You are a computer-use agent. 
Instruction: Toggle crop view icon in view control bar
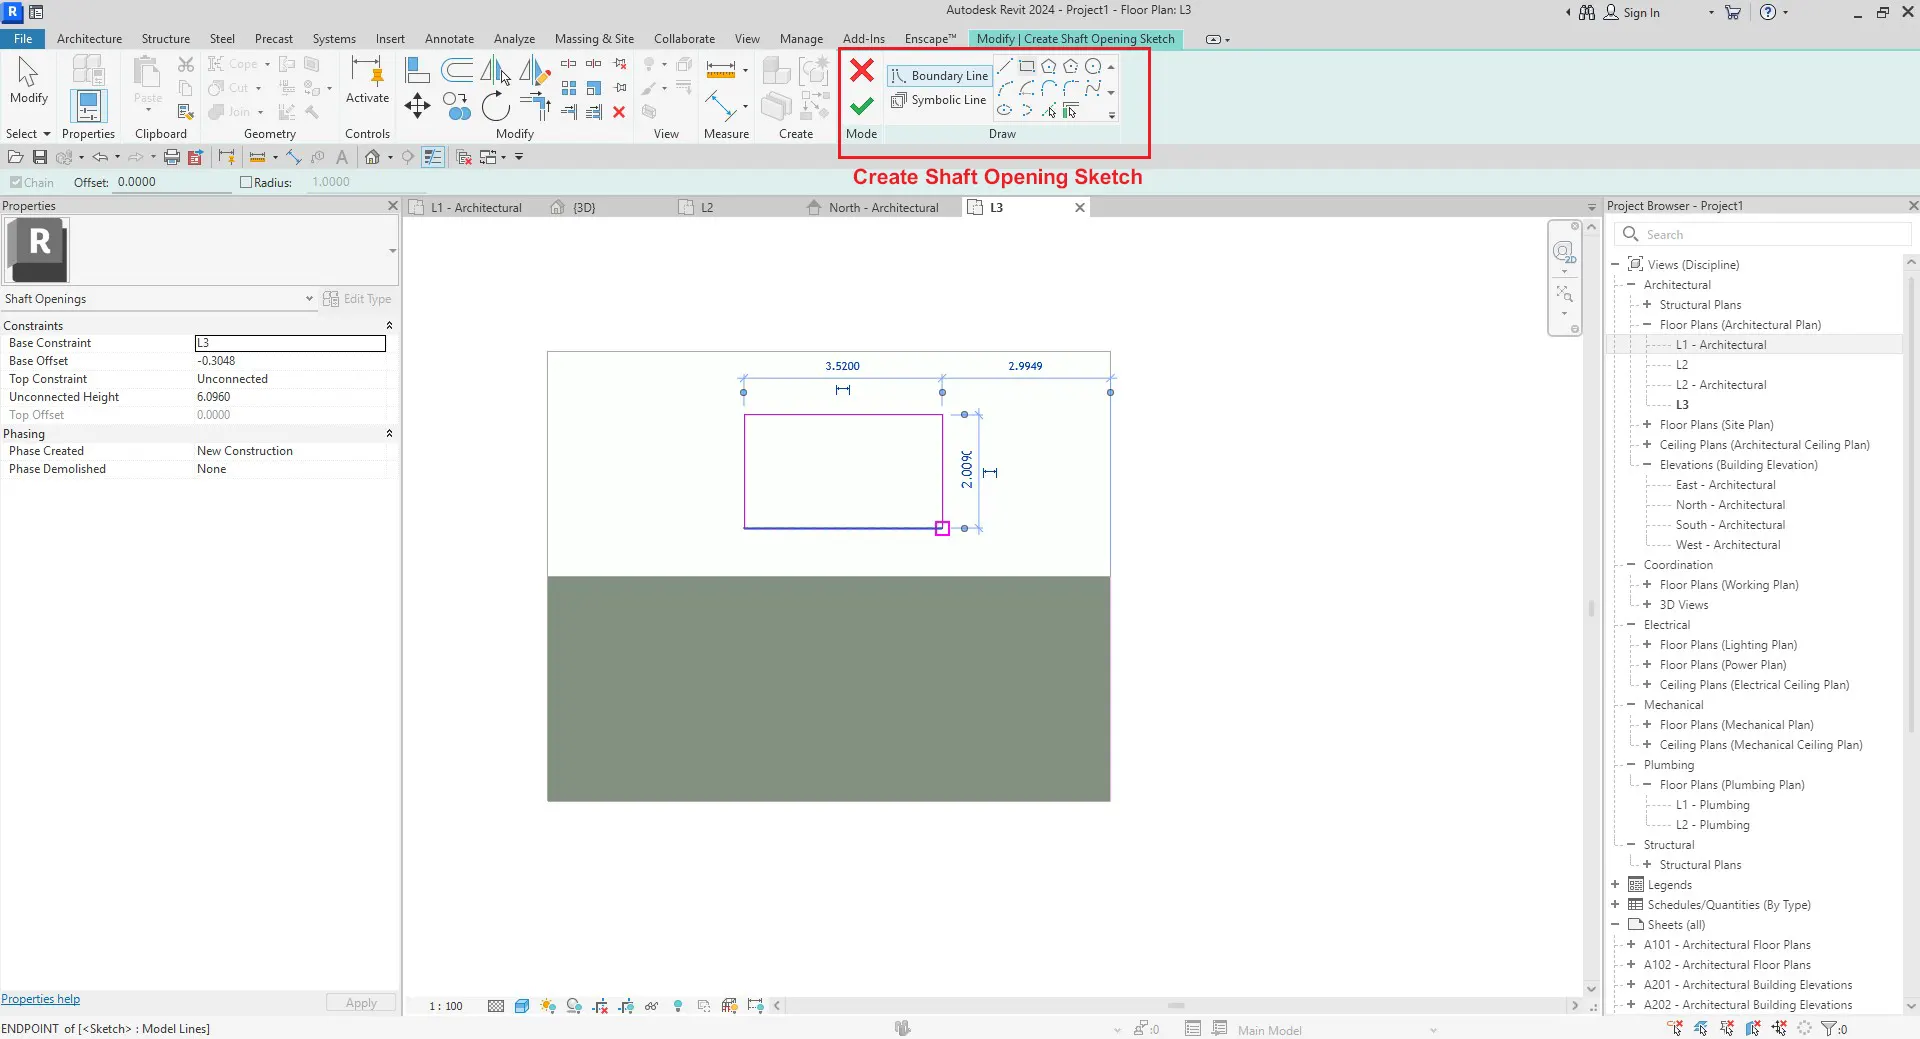pos(600,1006)
